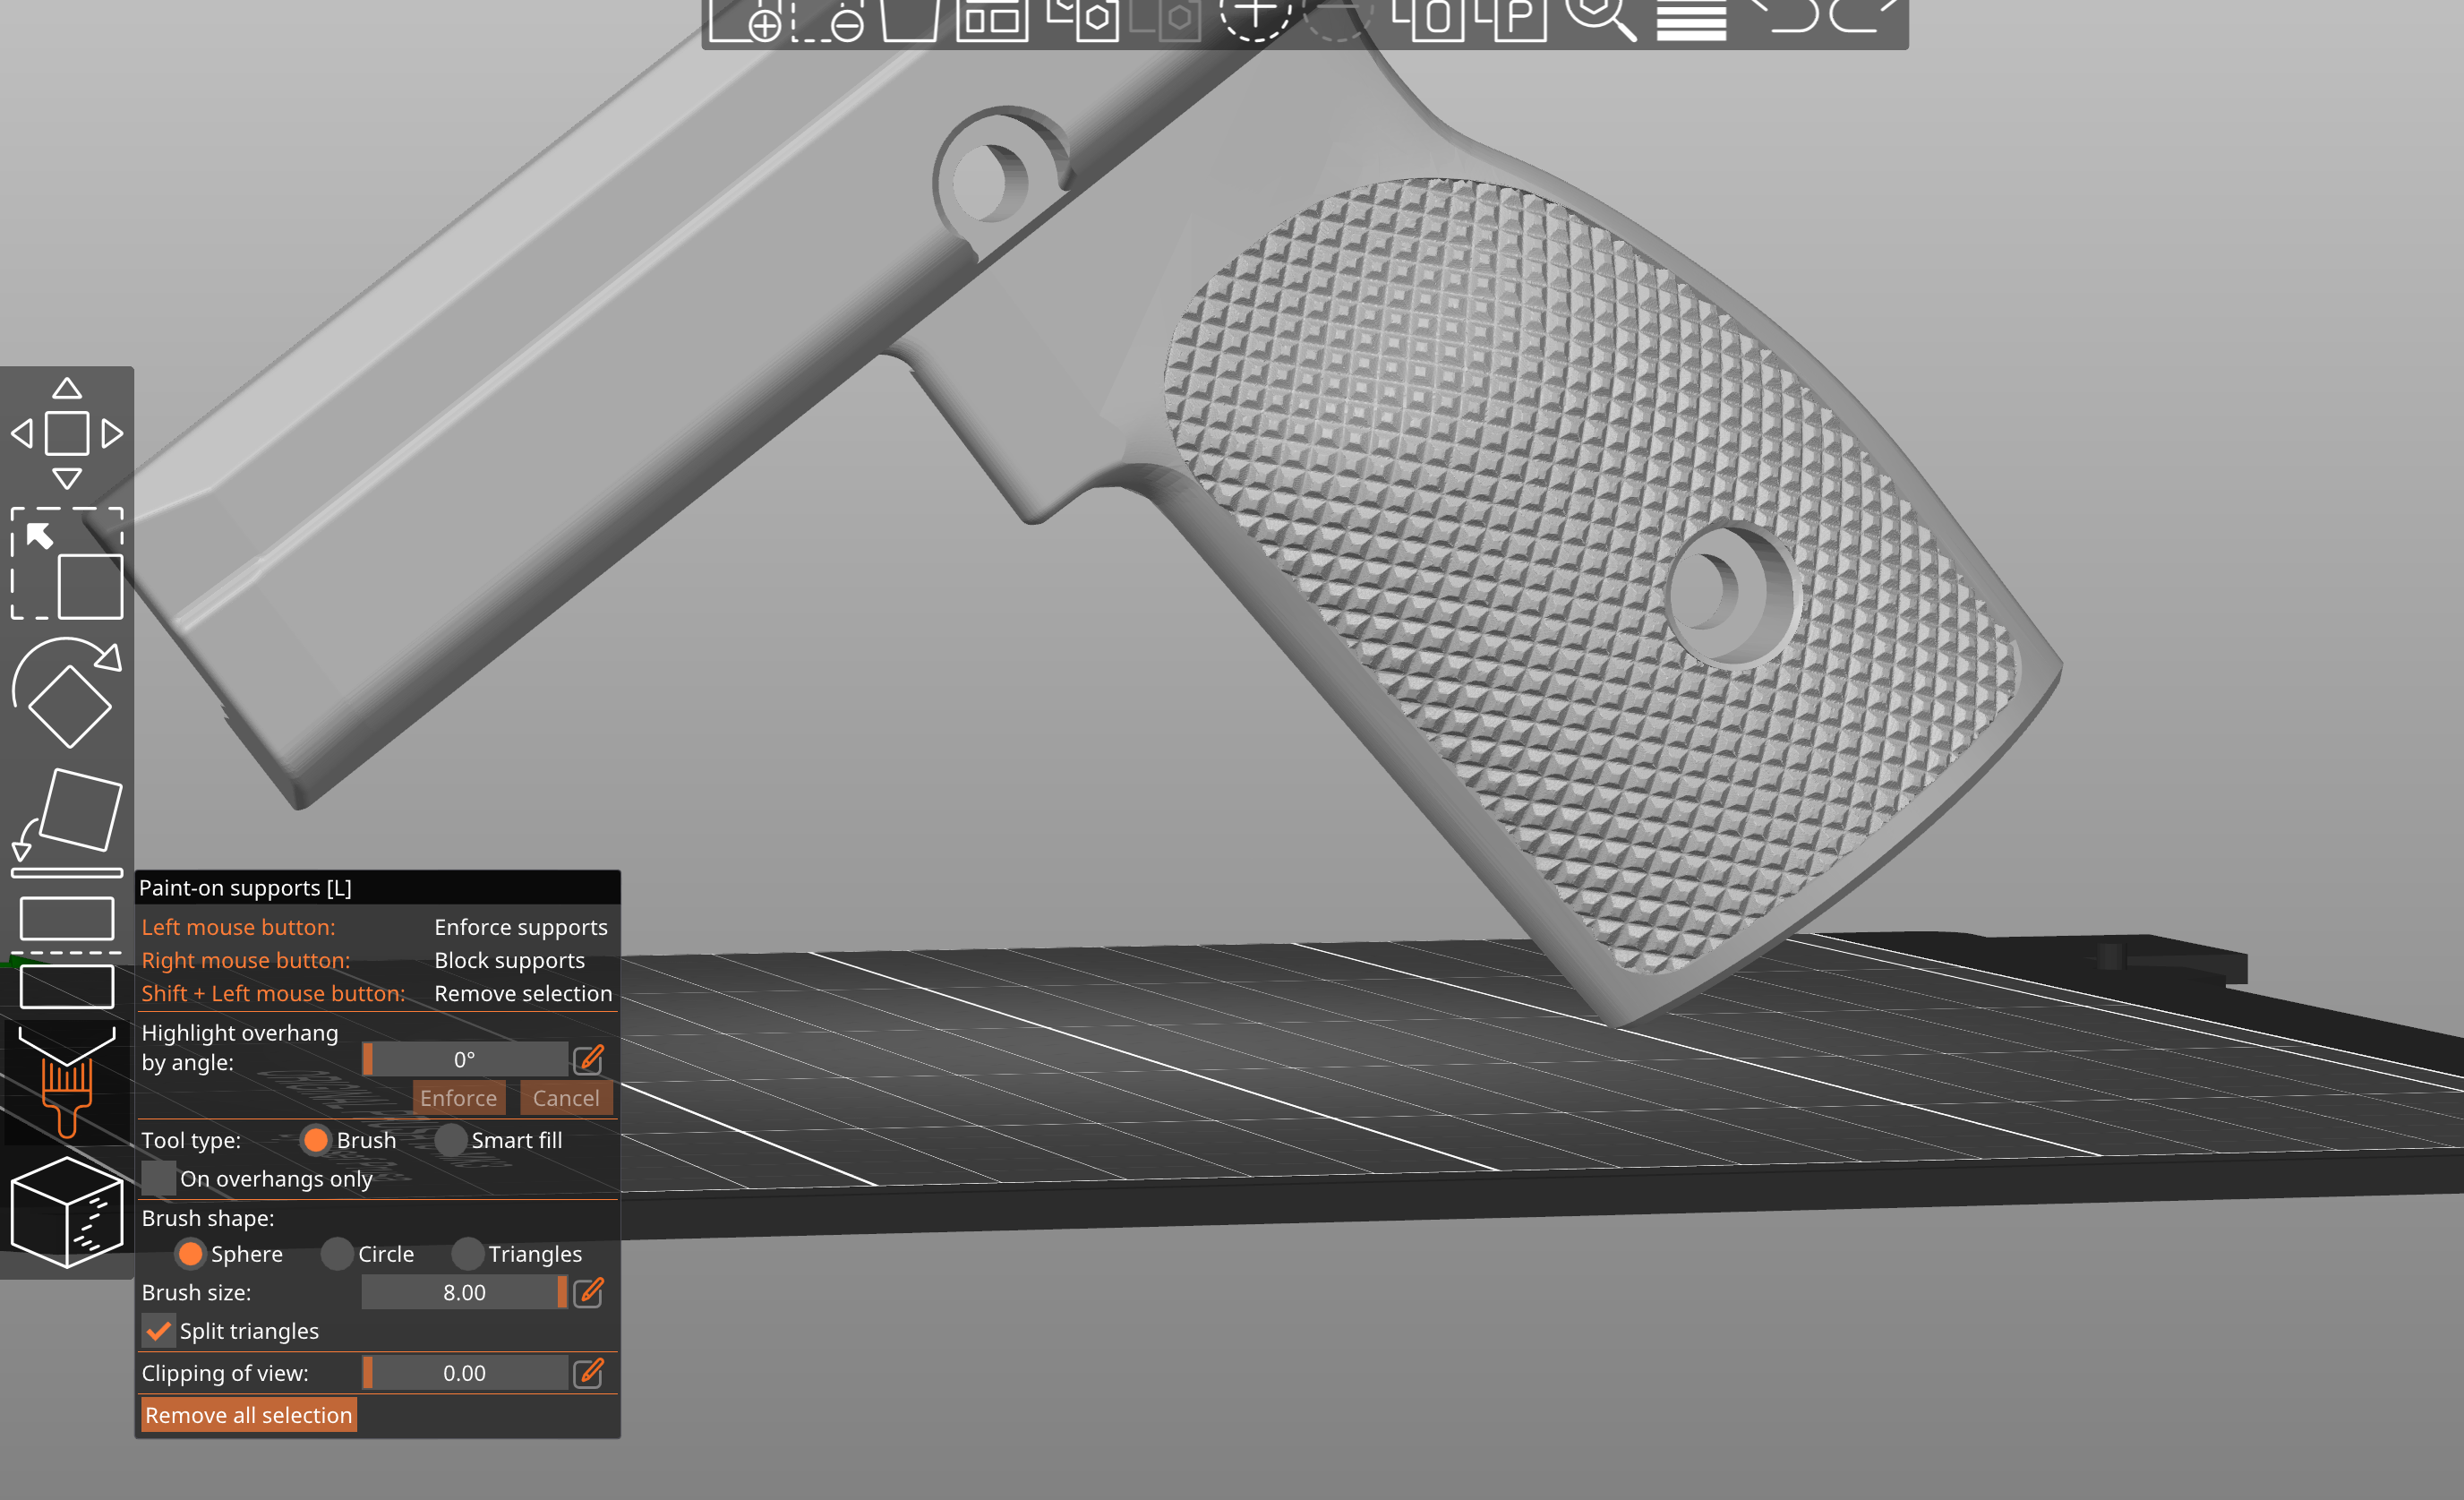Image resolution: width=2464 pixels, height=1500 pixels.
Task: Click the textured pistol grip model
Action: (1590, 570)
